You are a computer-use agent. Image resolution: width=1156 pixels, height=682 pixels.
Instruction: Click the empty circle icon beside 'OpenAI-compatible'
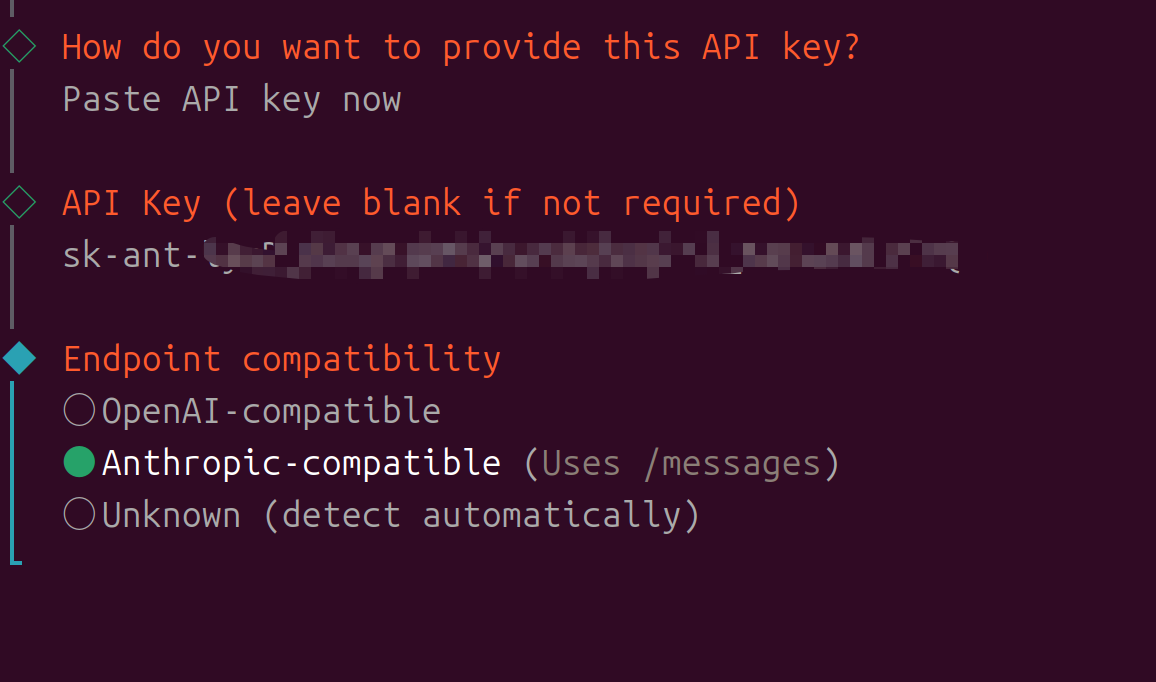[x=78, y=409]
